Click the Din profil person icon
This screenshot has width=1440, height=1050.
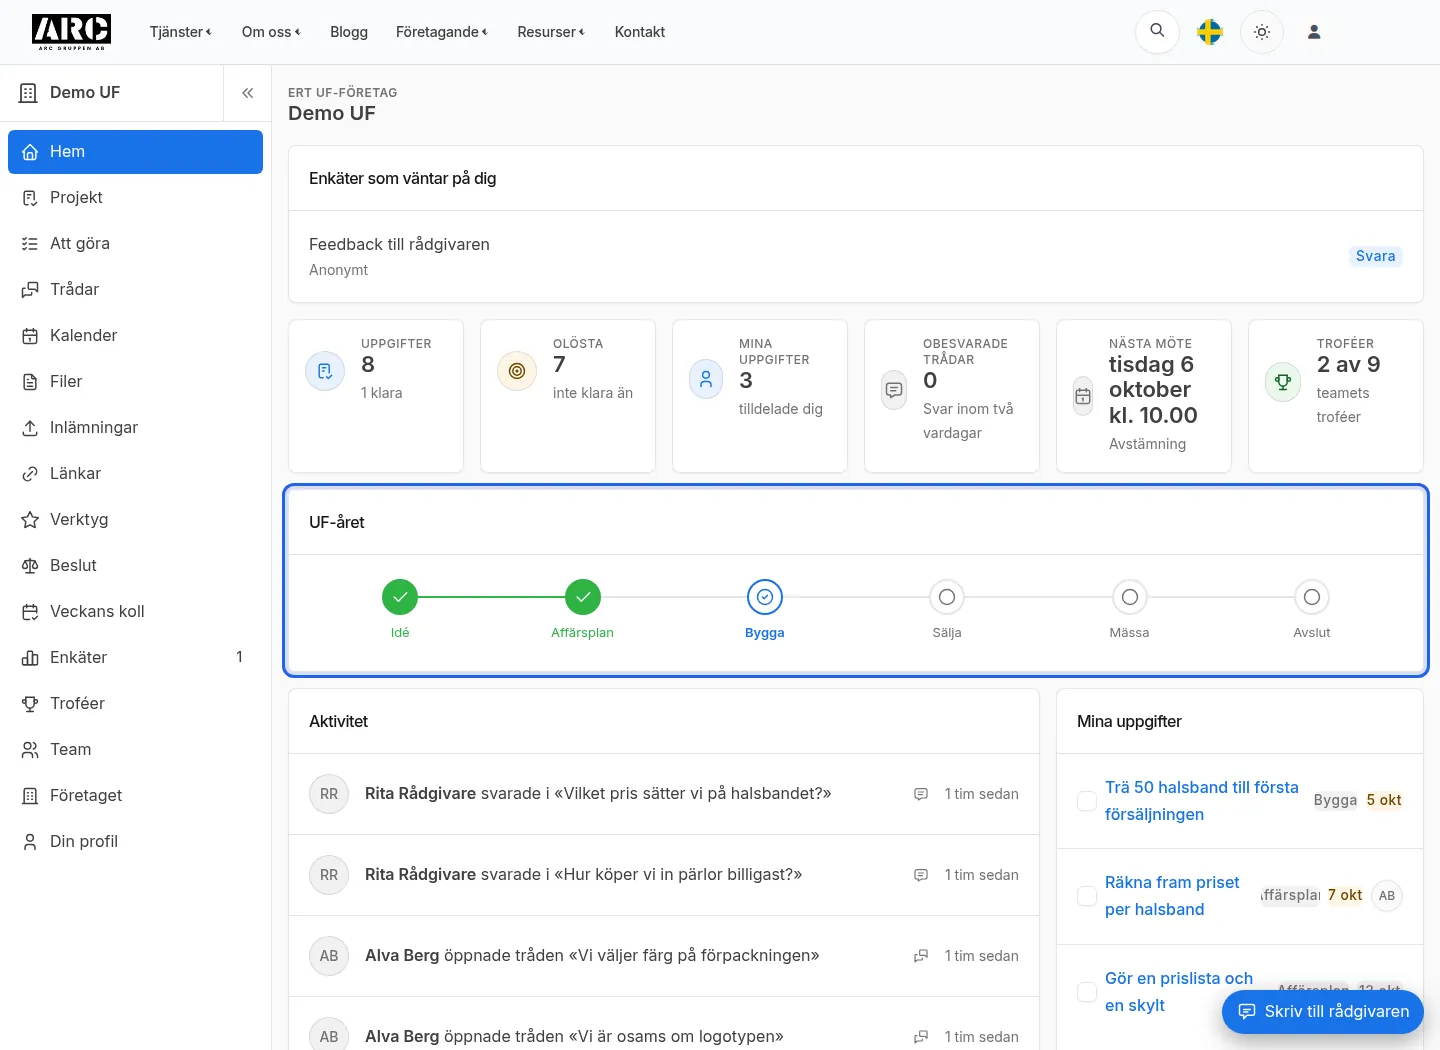point(30,842)
